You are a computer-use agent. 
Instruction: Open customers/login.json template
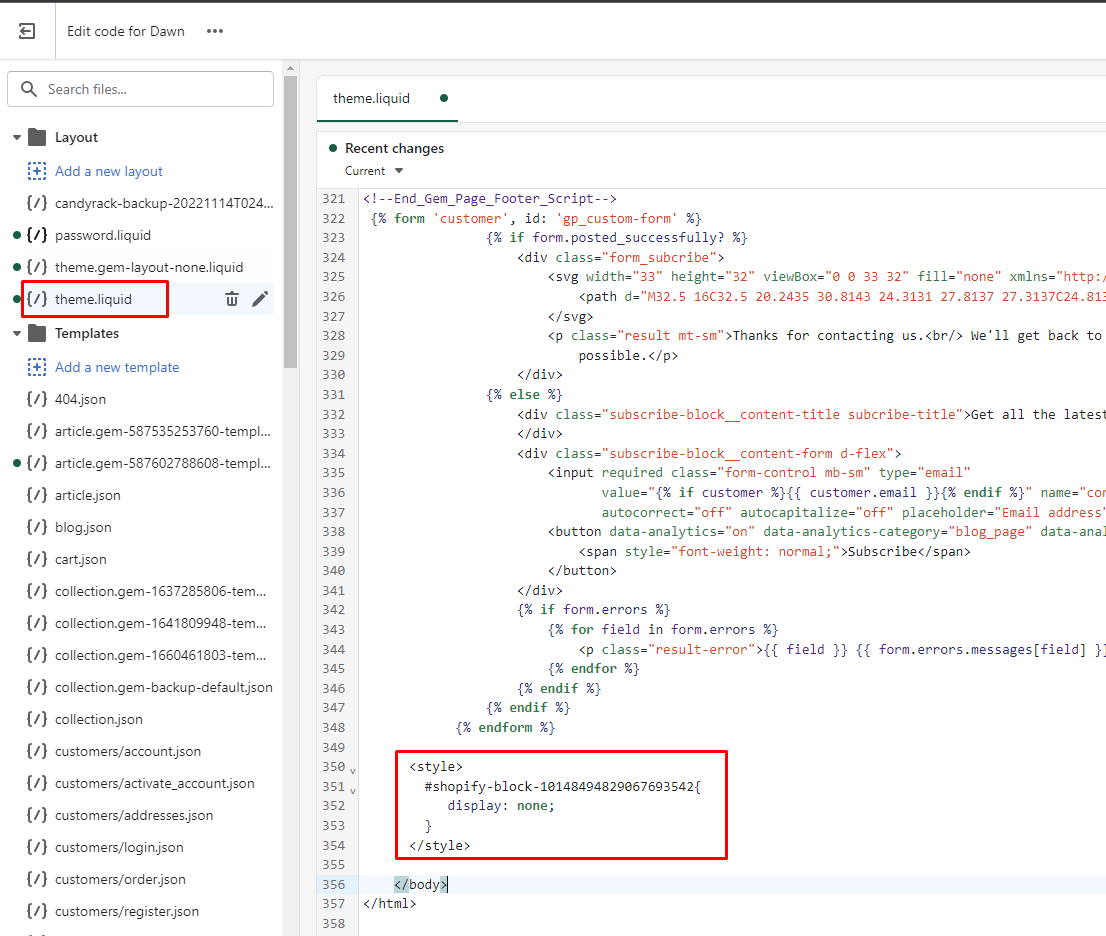(x=119, y=848)
